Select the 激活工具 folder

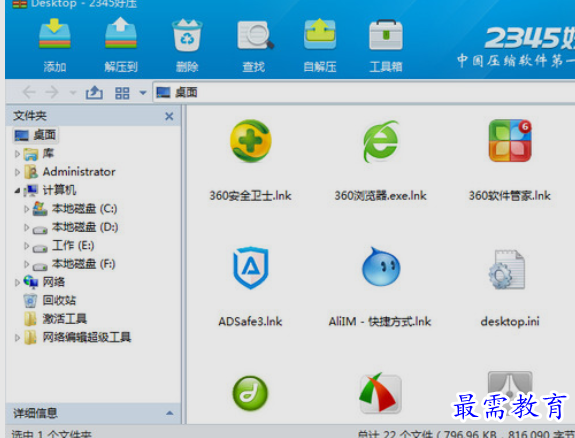pyautogui.click(x=55, y=319)
